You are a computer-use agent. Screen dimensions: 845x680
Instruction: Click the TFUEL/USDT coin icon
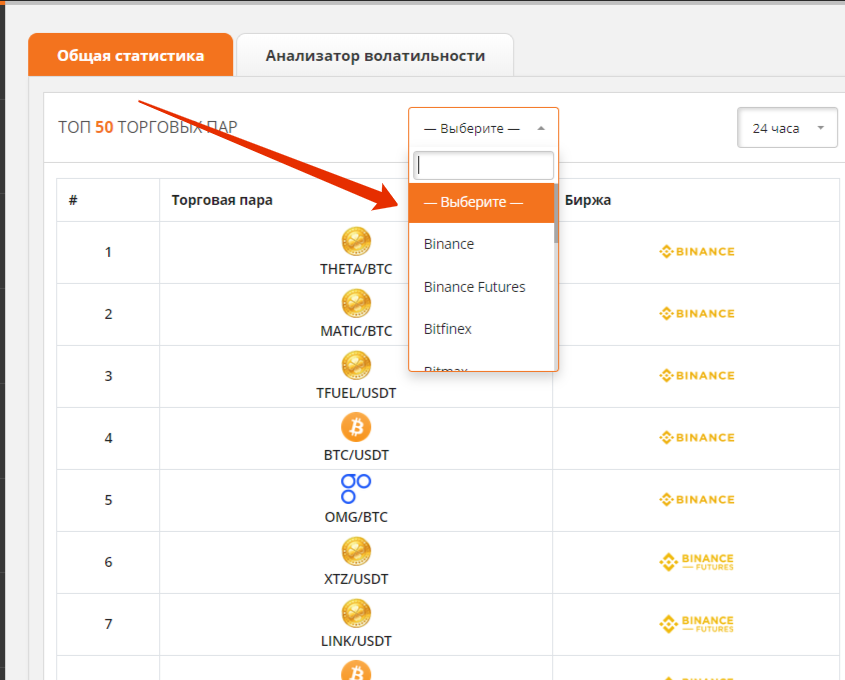click(356, 366)
